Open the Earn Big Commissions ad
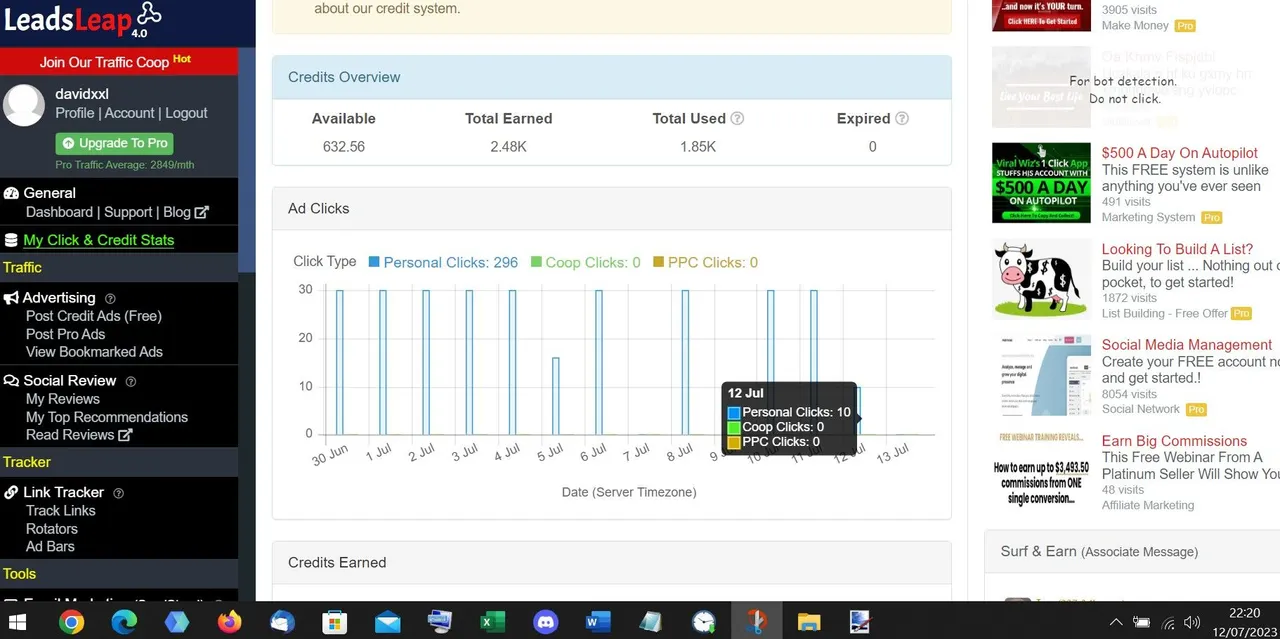The image size is (1280, 639). 1174,441
